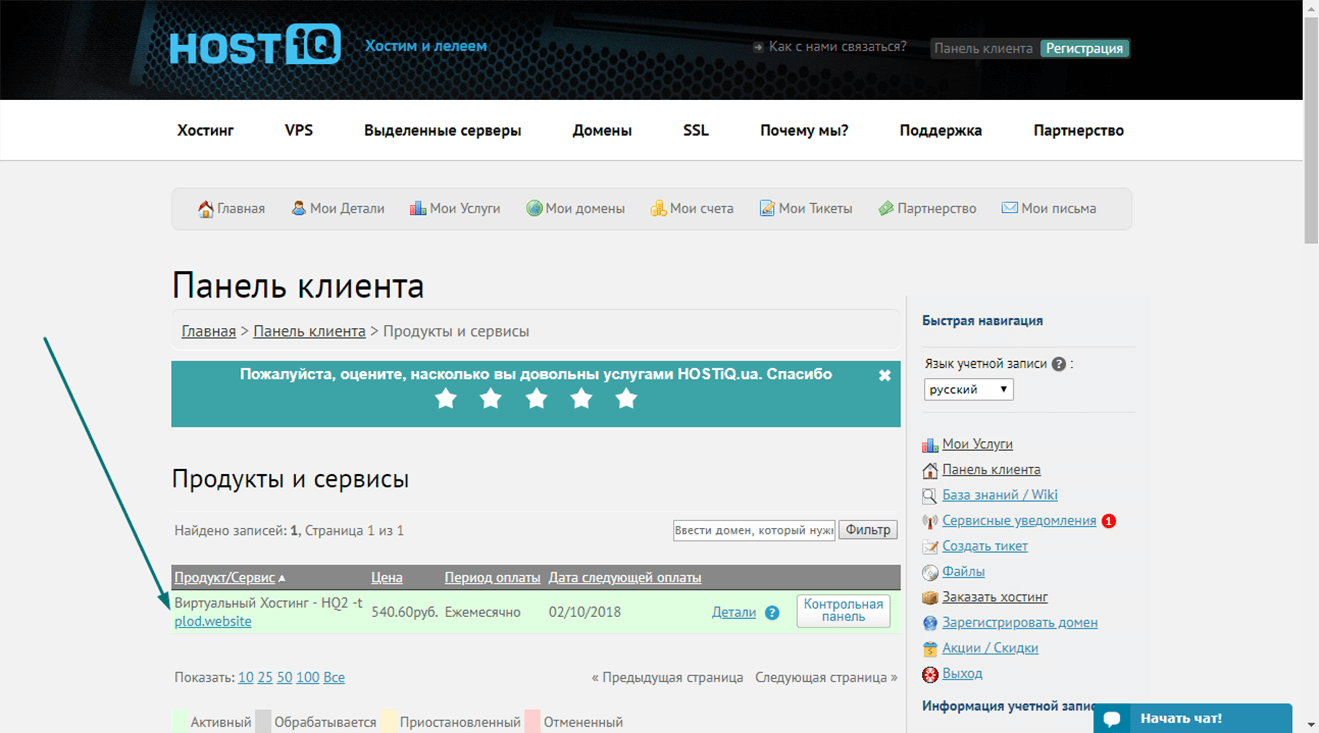Rate with the third star

point(537,399)
